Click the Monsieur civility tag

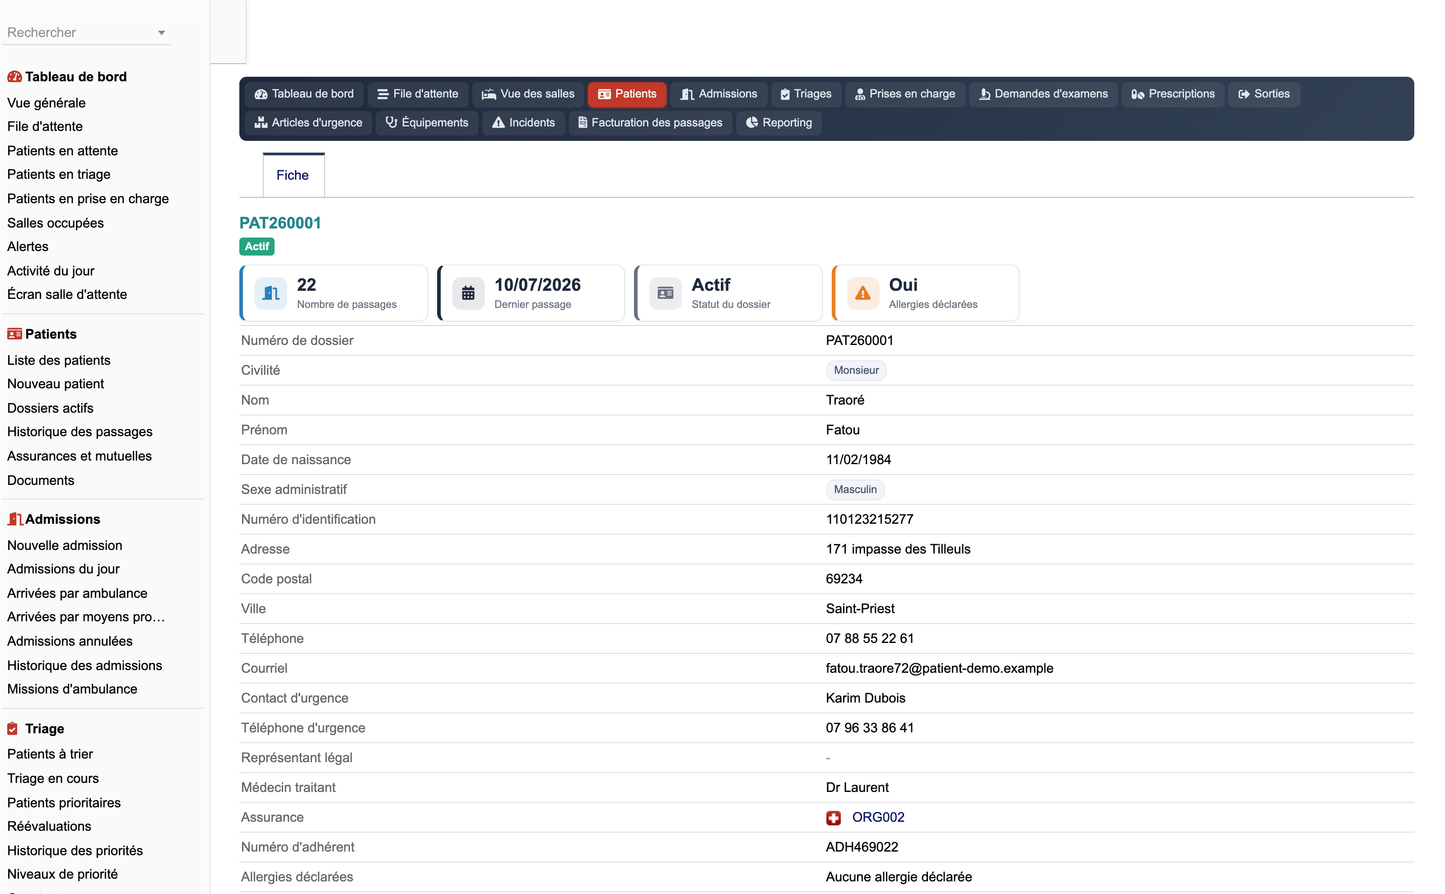point(856,371)
